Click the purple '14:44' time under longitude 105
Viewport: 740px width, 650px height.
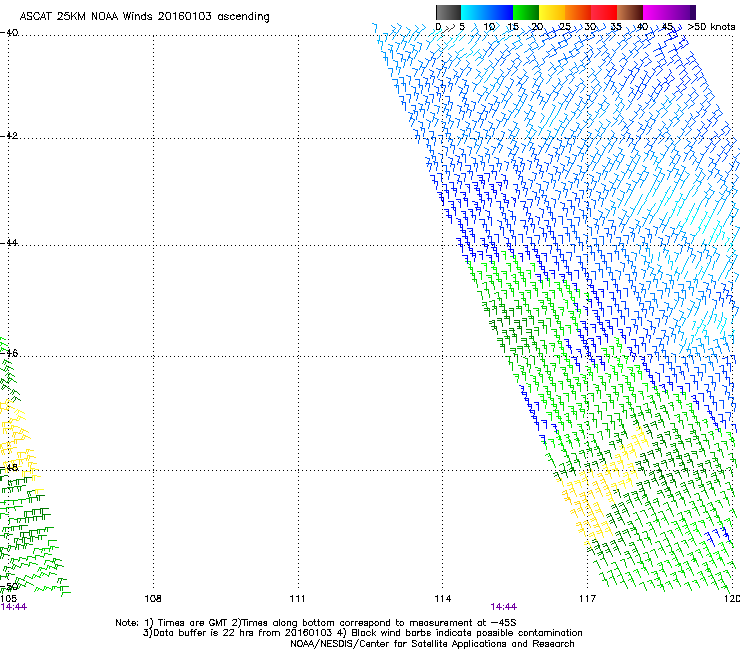coord(14,607)
